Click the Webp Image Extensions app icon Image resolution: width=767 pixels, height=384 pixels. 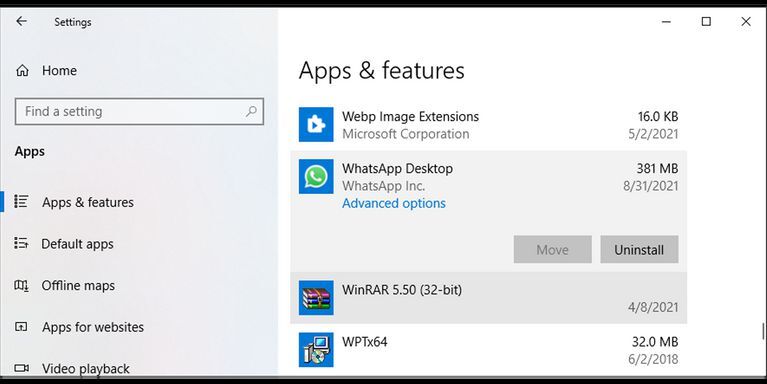click(x=316, y=125)
